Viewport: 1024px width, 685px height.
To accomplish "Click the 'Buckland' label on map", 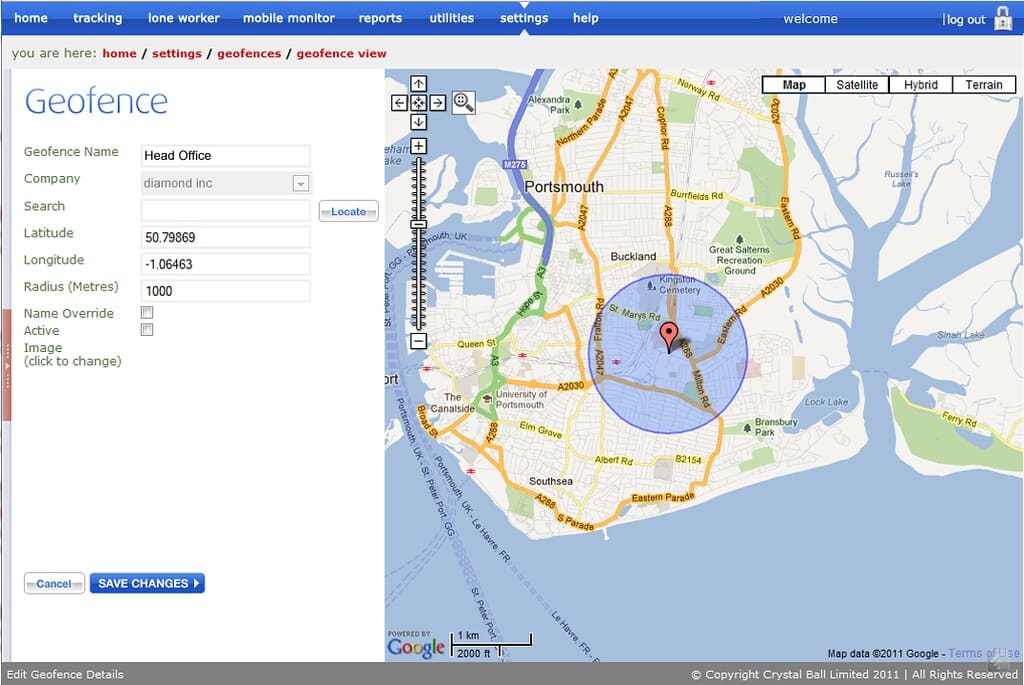I will (633, 257).
